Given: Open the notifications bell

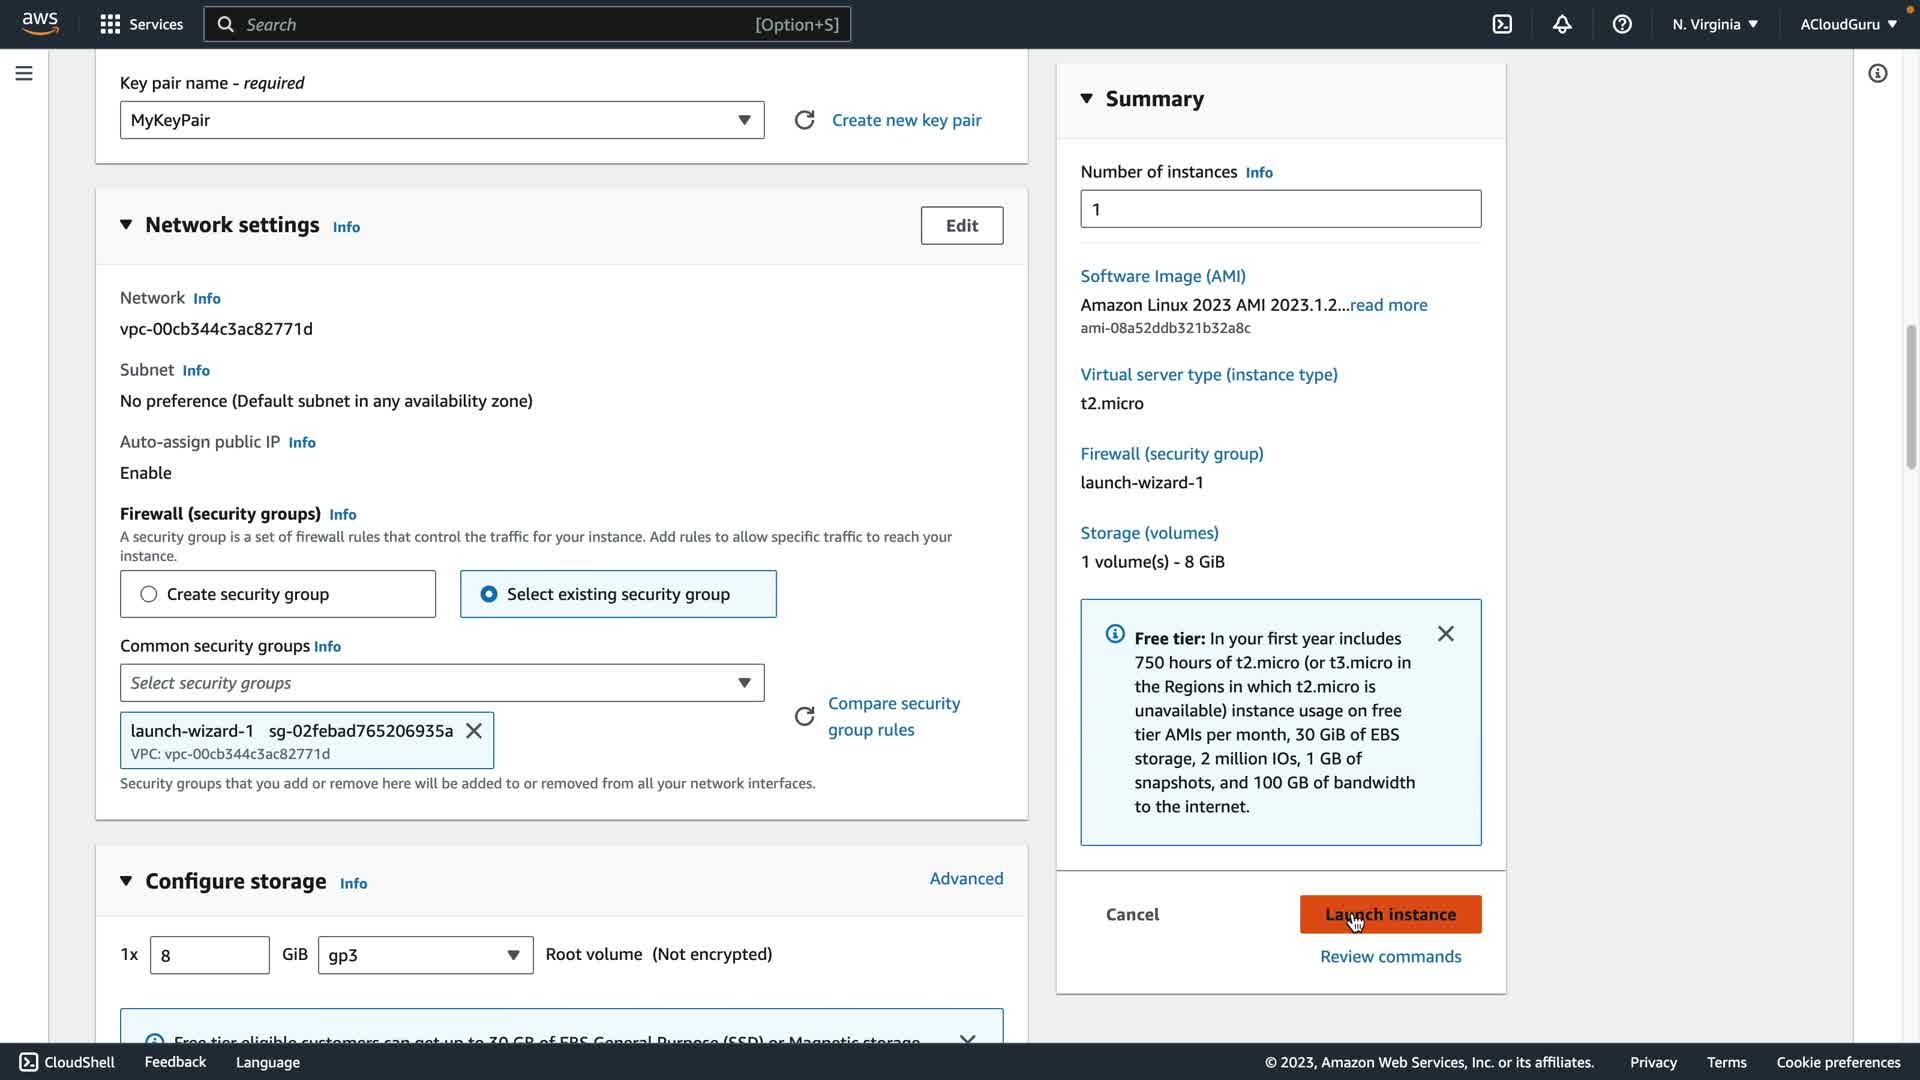Looking at the screenshot, I should (1562, 24).
